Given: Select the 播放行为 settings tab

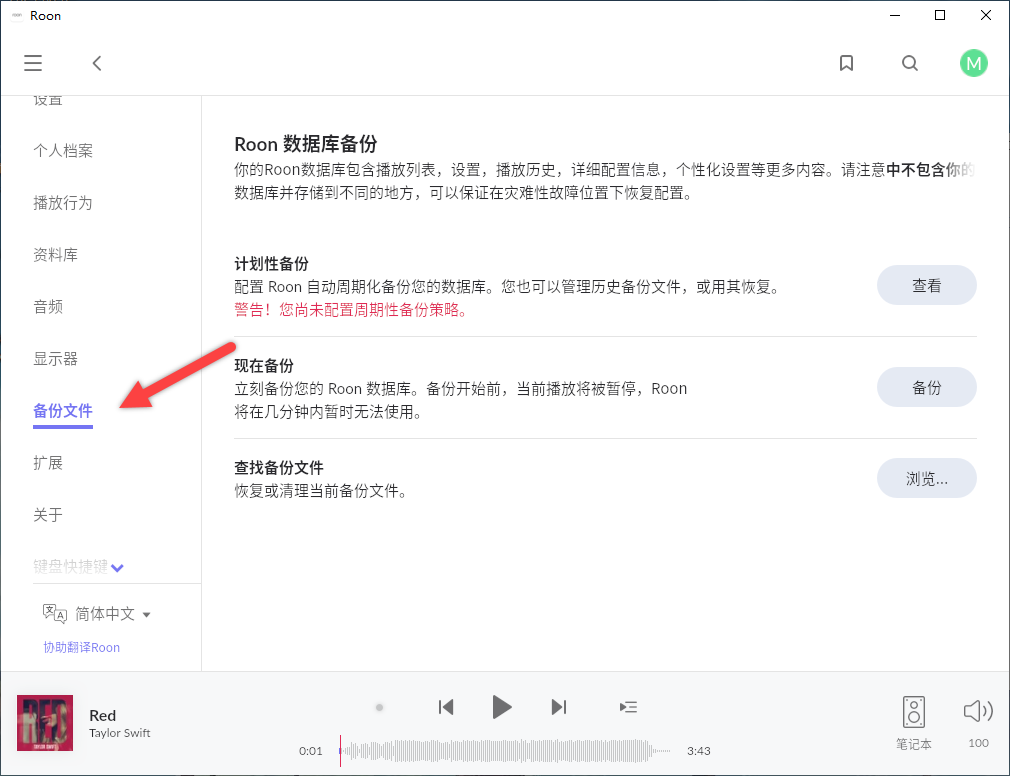Looking at the screenshot, I should point(63,203).
